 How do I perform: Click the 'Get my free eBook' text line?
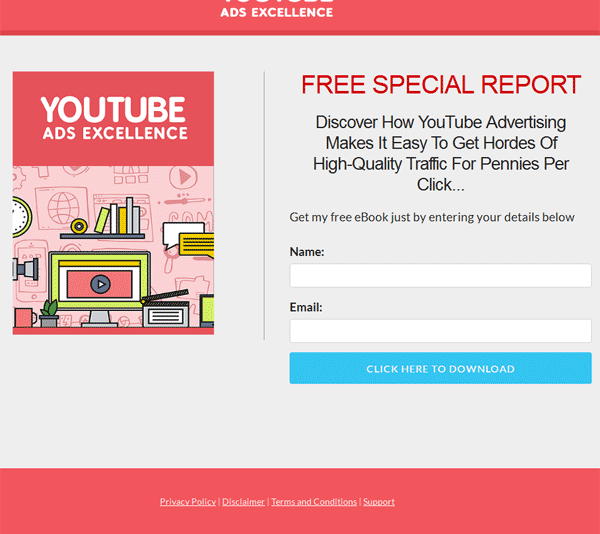click(432, 217)
